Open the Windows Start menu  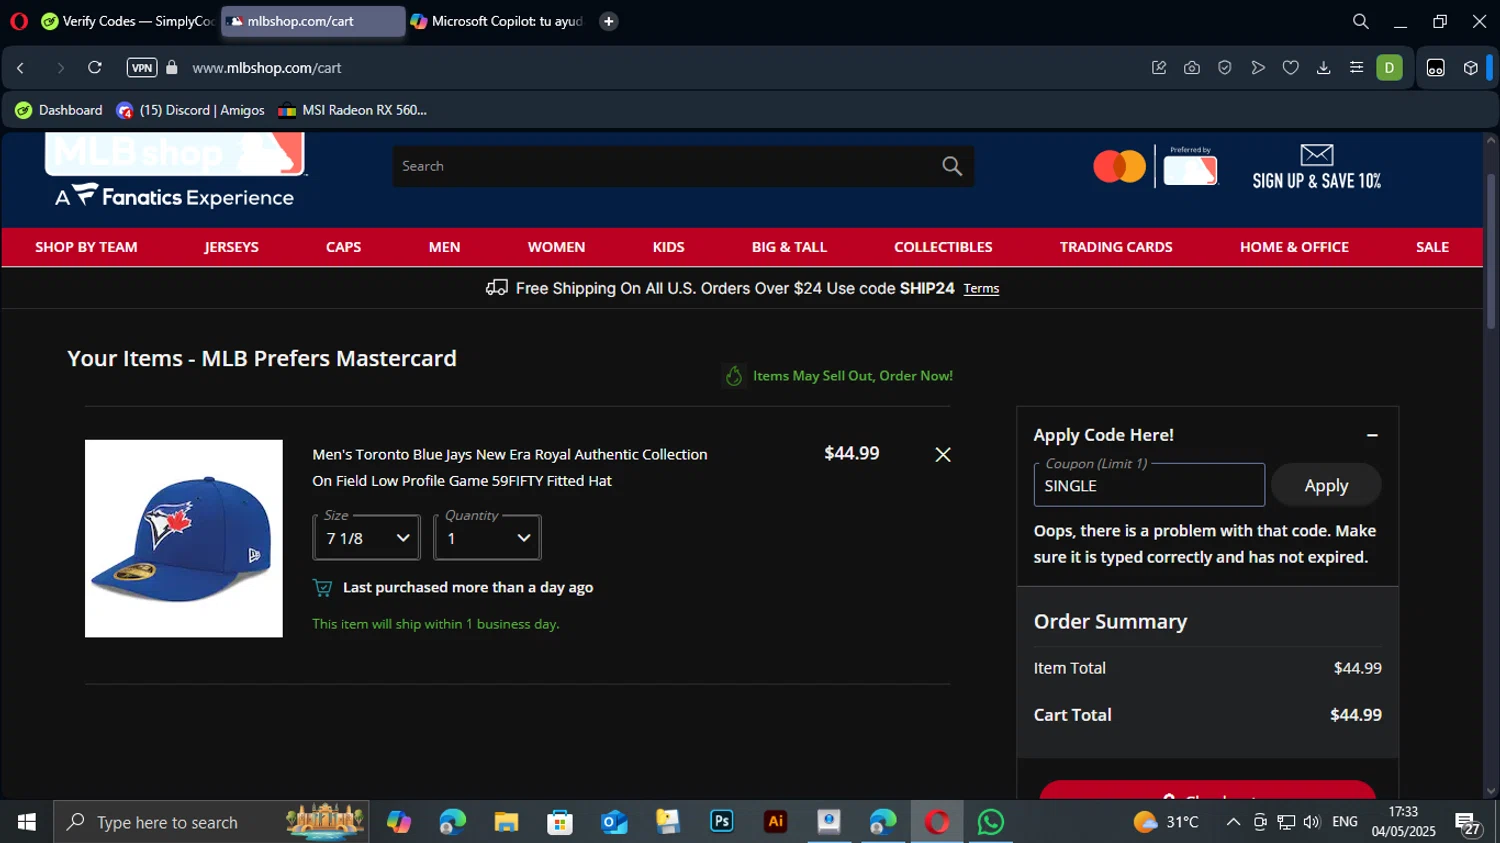click(x=27, y=822)
